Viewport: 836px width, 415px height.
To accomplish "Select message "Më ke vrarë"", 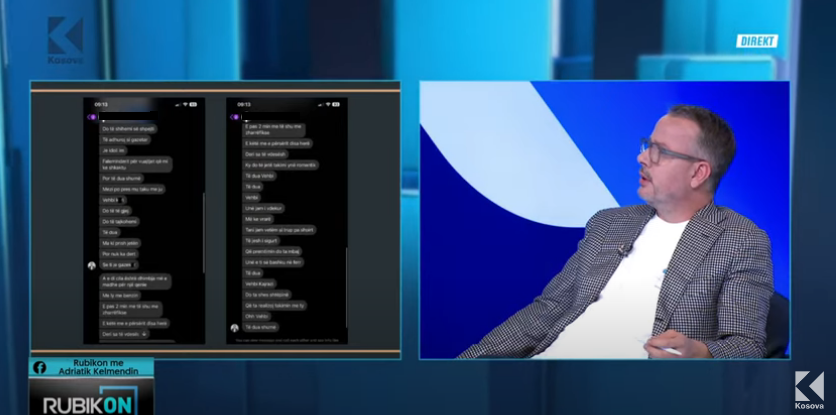I will point(259,219).
